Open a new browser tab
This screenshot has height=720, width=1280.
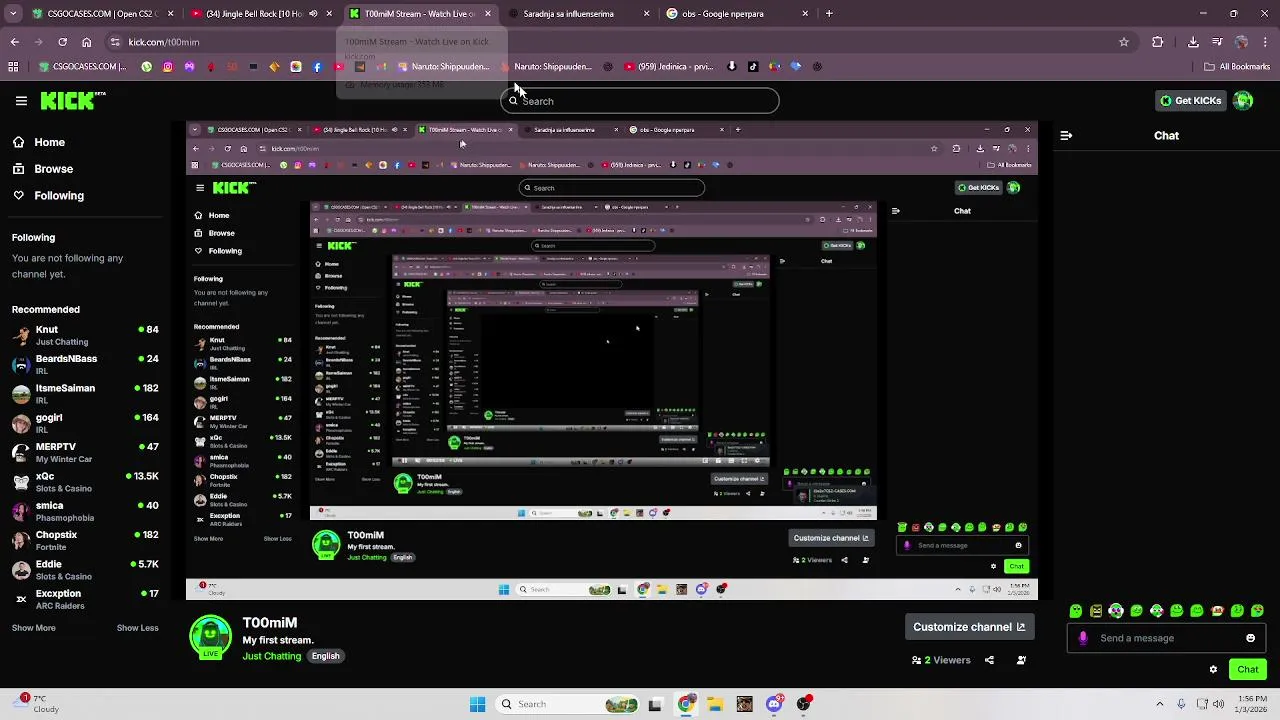[x=829, y=14]
